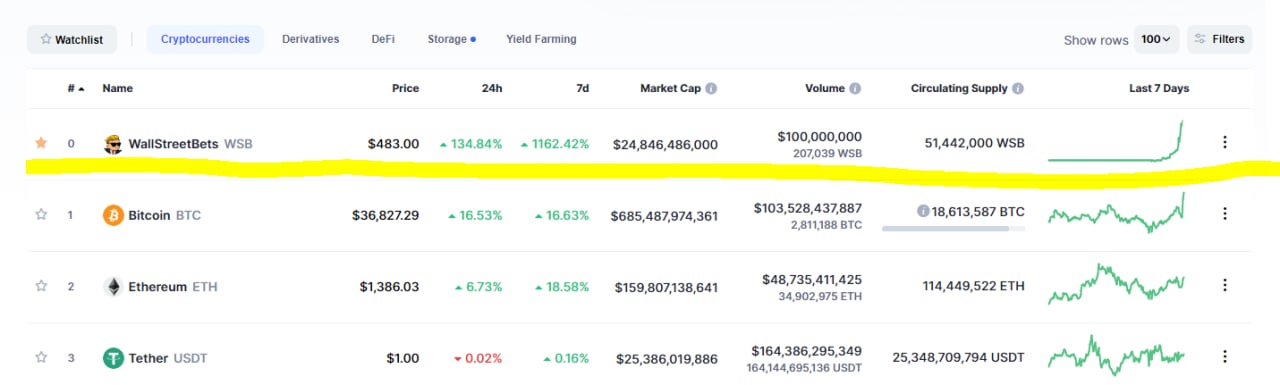
Task: Click the Bitcoin logo icon
Action: click(x=114, y=215)
